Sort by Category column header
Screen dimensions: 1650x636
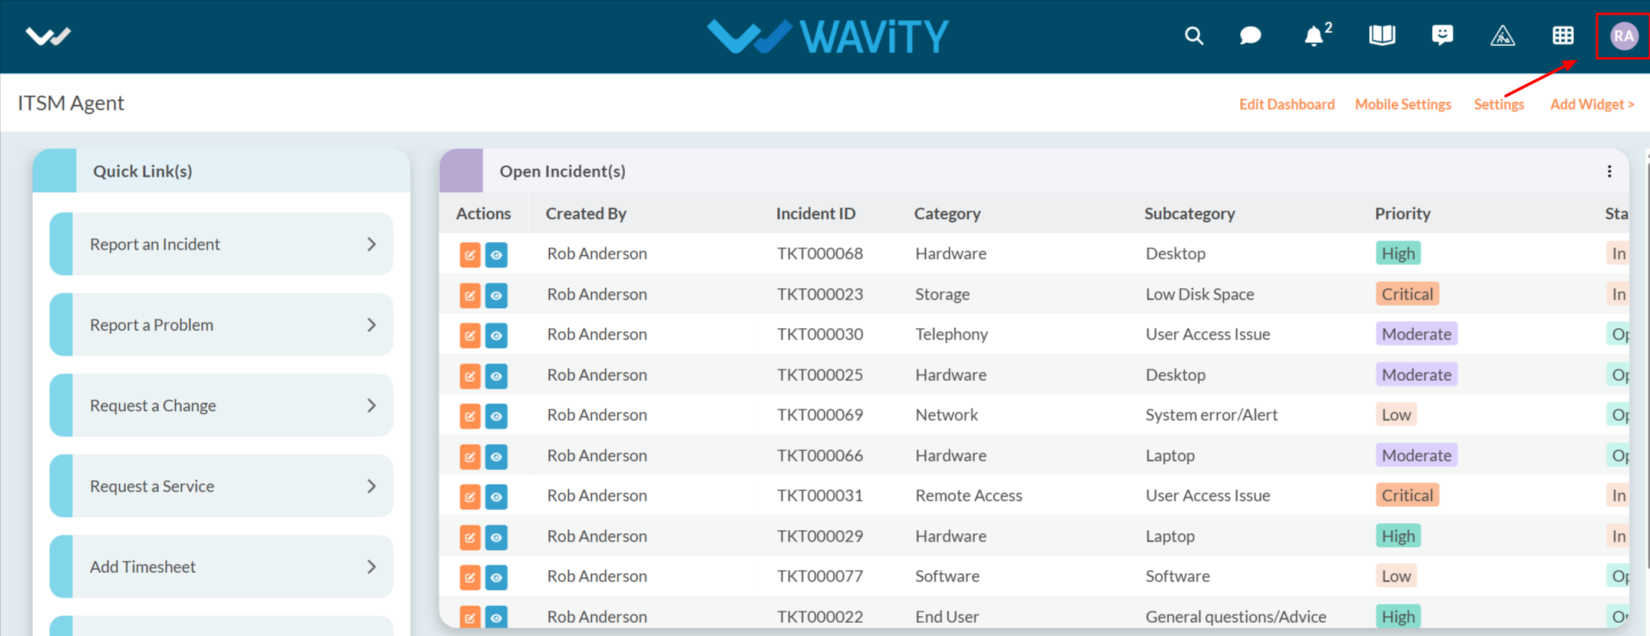(x=947, y=213)
